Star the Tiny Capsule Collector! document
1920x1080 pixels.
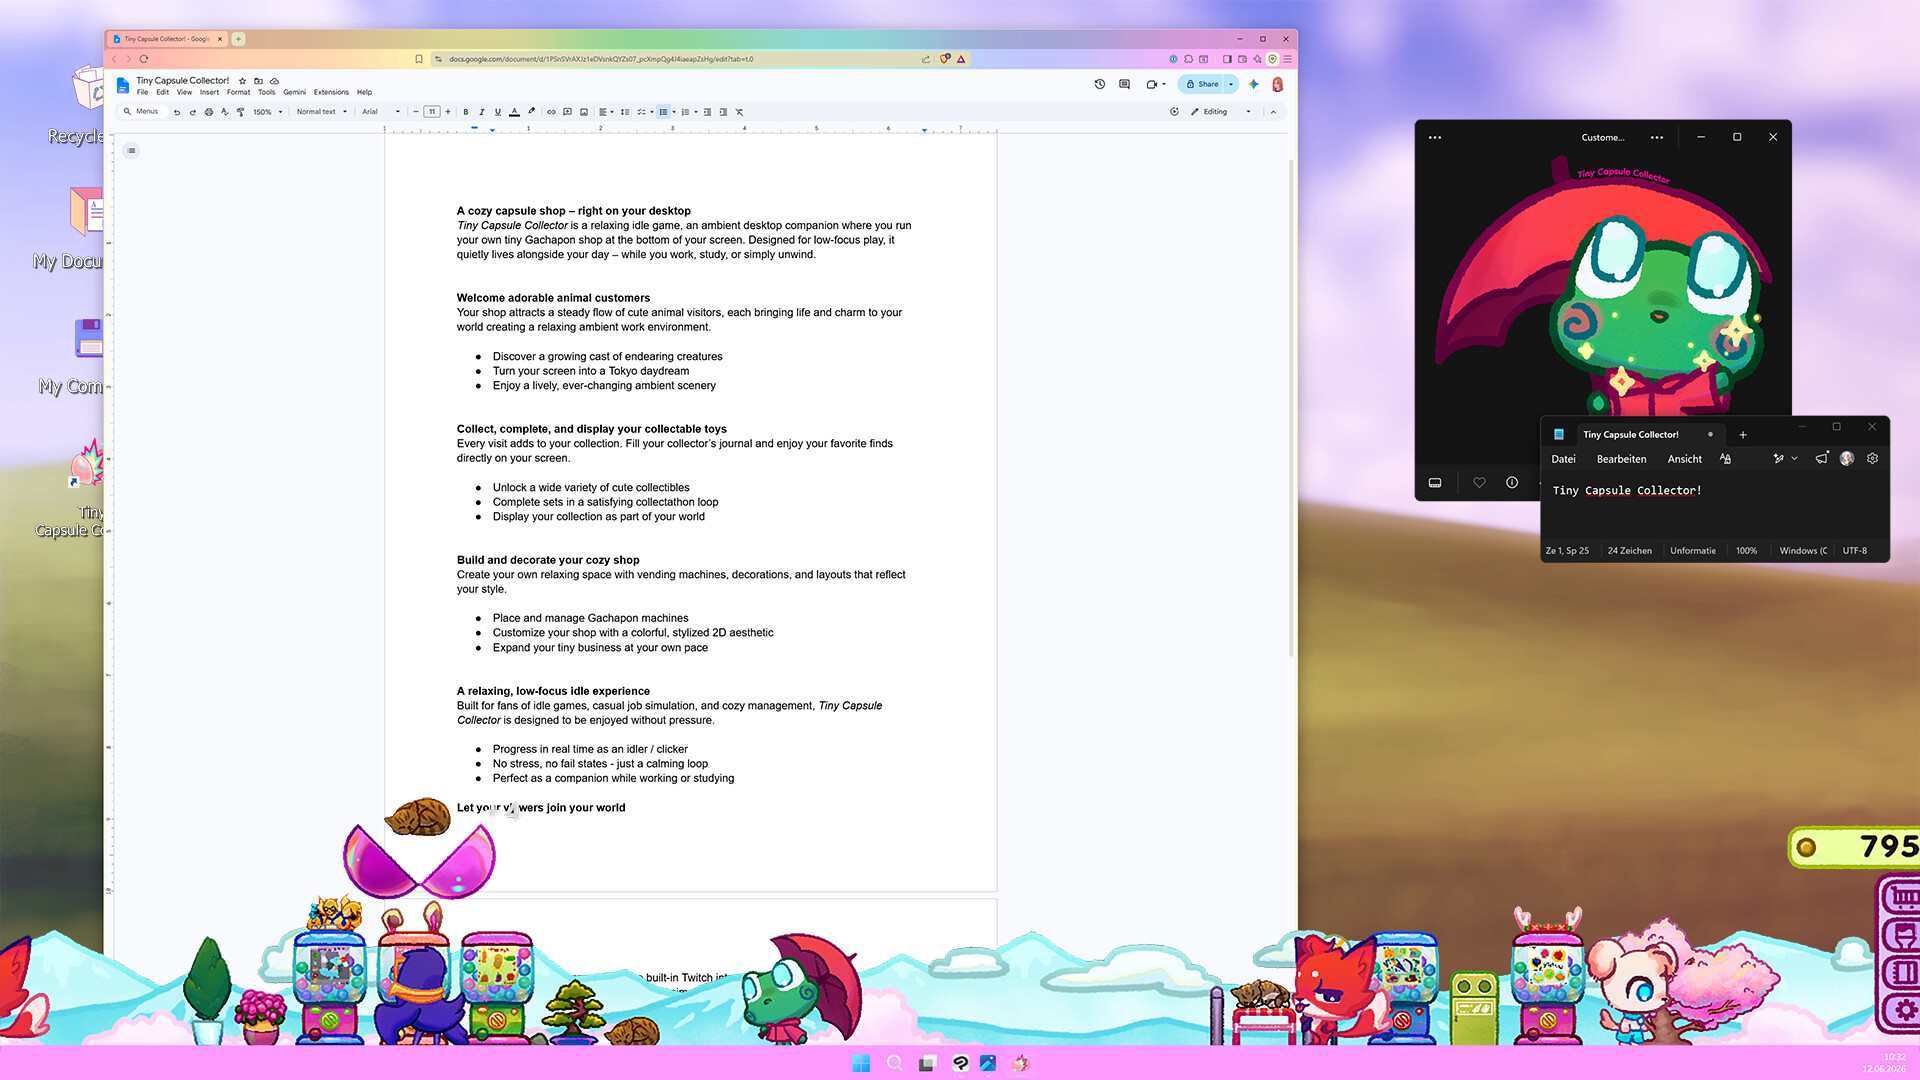point(242,81)
